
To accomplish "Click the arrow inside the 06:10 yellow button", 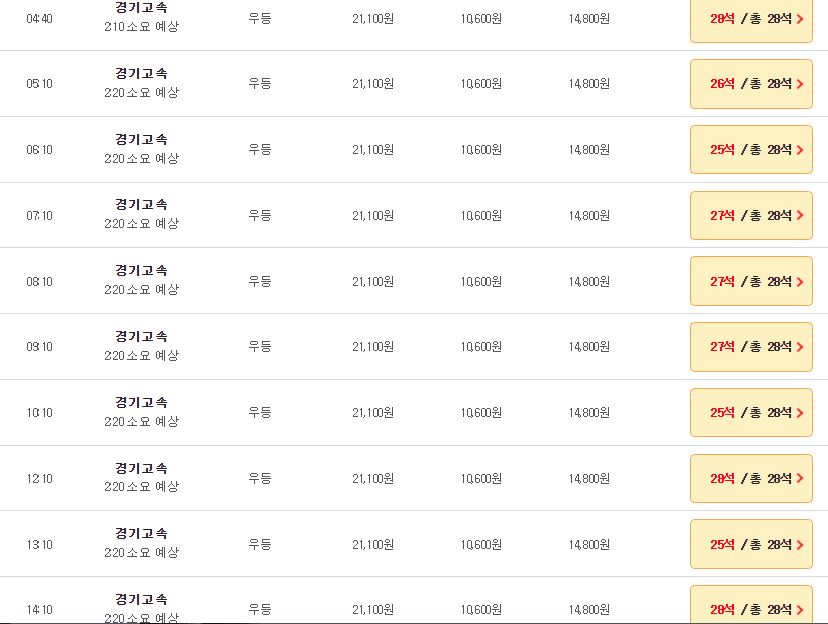I will (x=800, y=149).
